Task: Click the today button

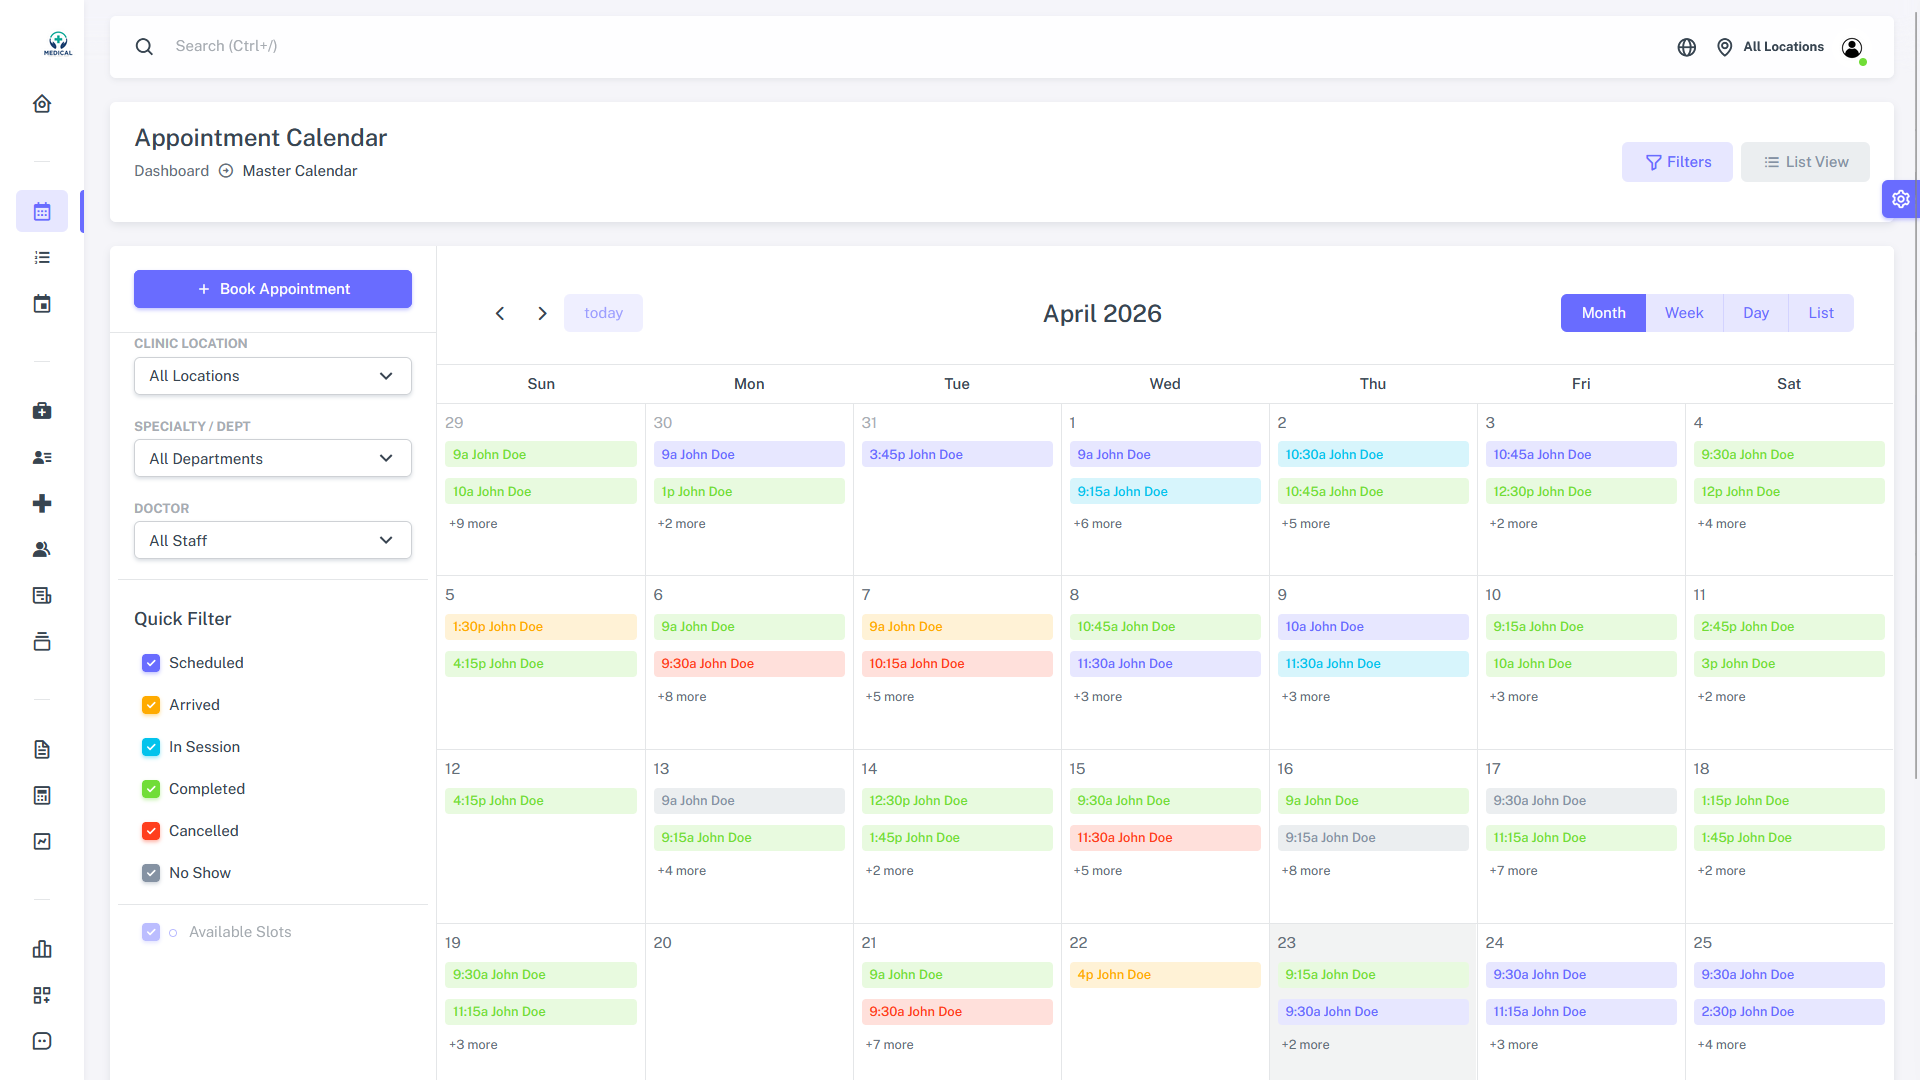Action: pyautogui.click(x=603, y=313)
